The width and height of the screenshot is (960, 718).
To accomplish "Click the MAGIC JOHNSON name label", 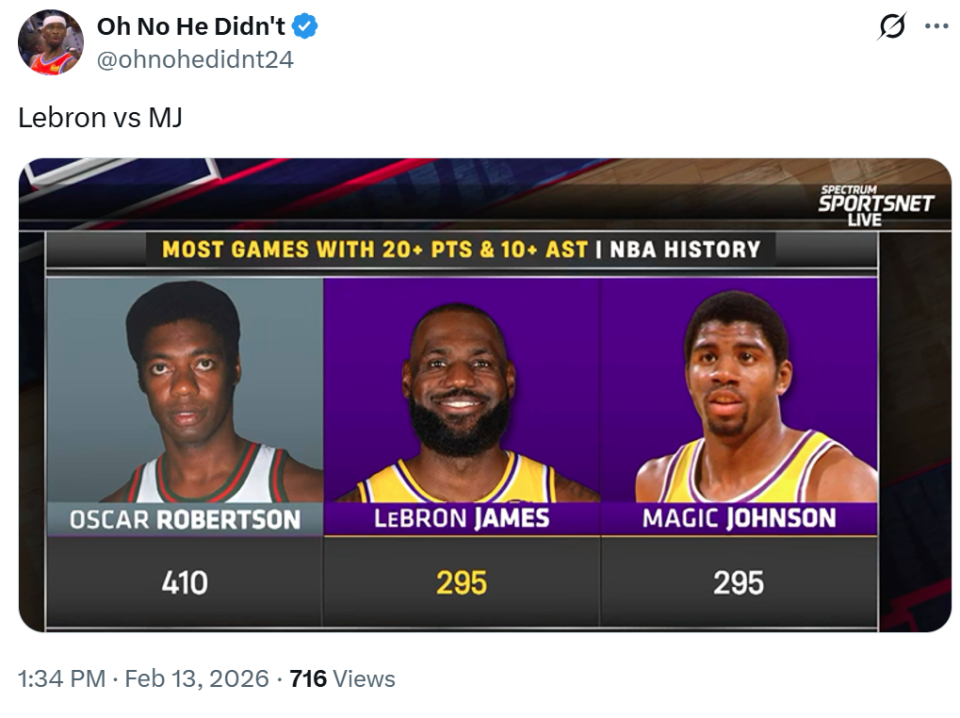I will [738, 518].
